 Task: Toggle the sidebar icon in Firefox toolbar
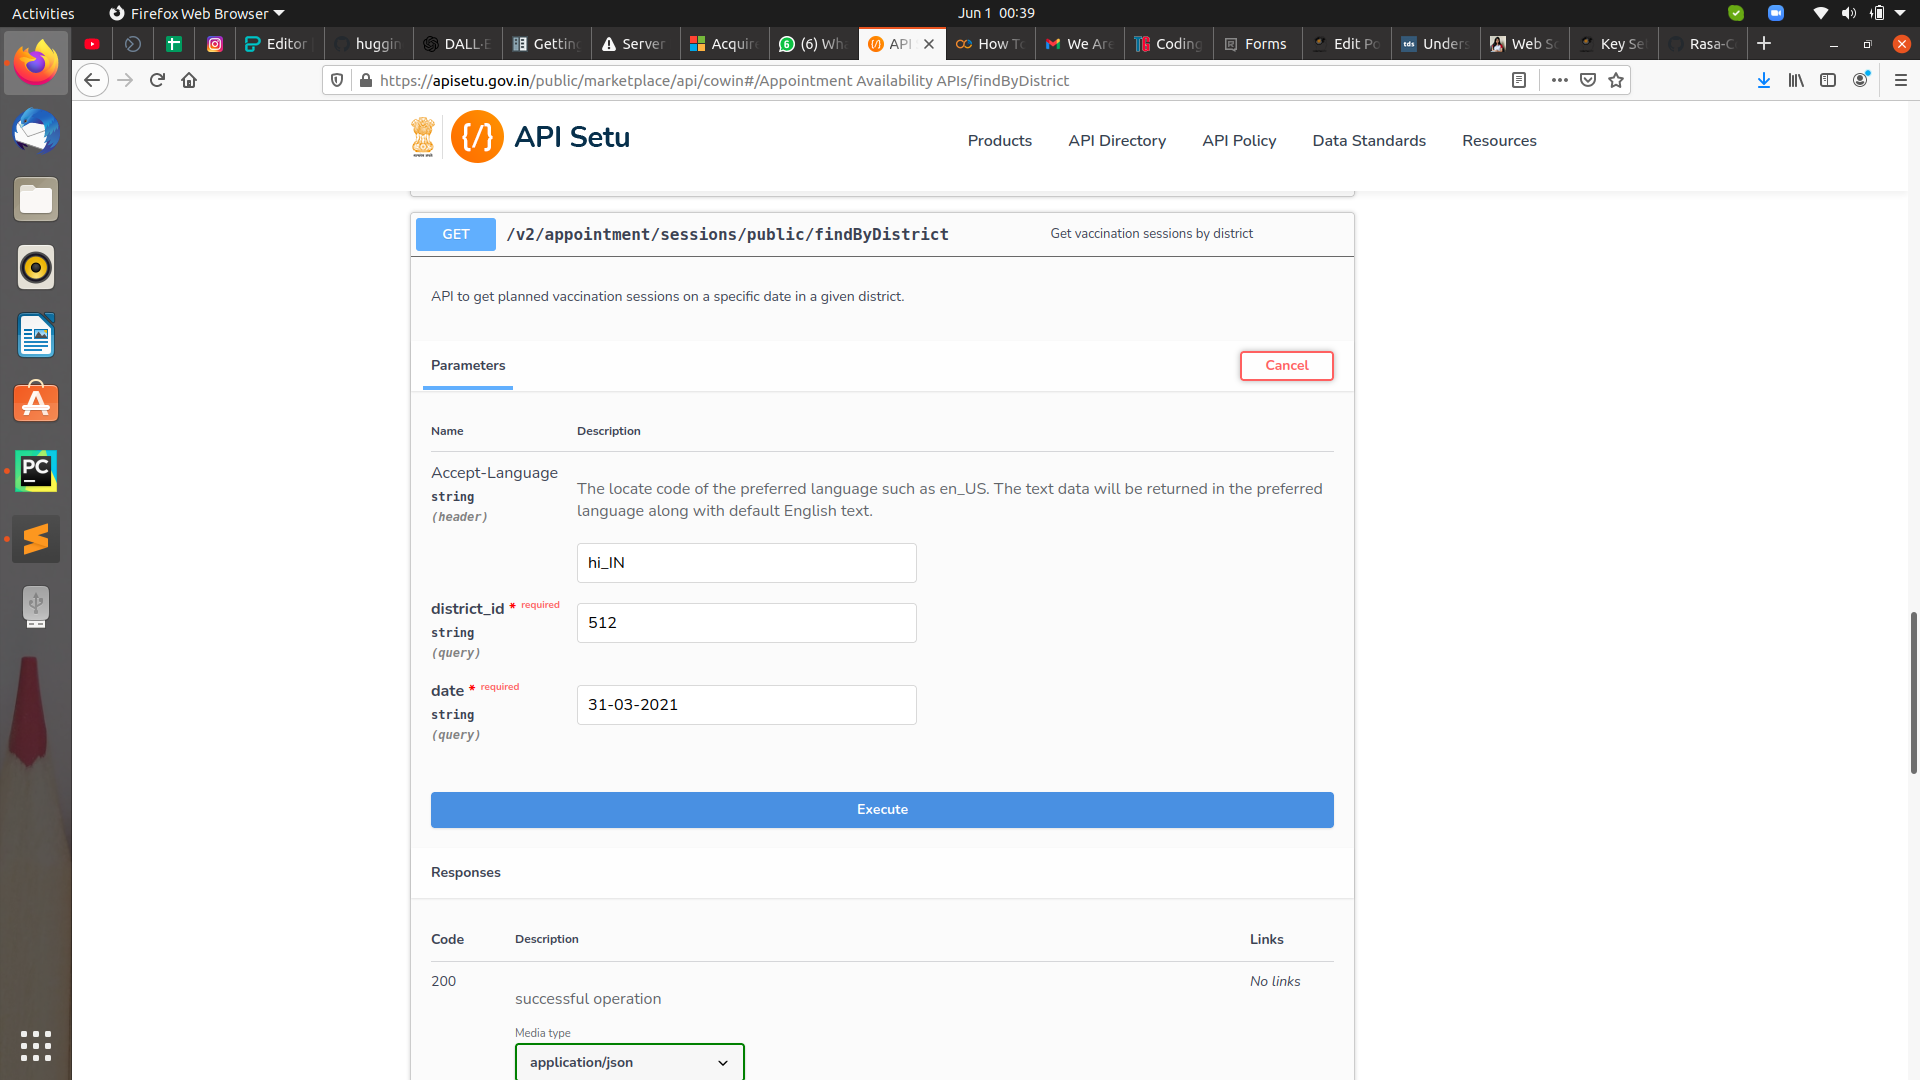pyautogui.click(x=1829, y=80)
